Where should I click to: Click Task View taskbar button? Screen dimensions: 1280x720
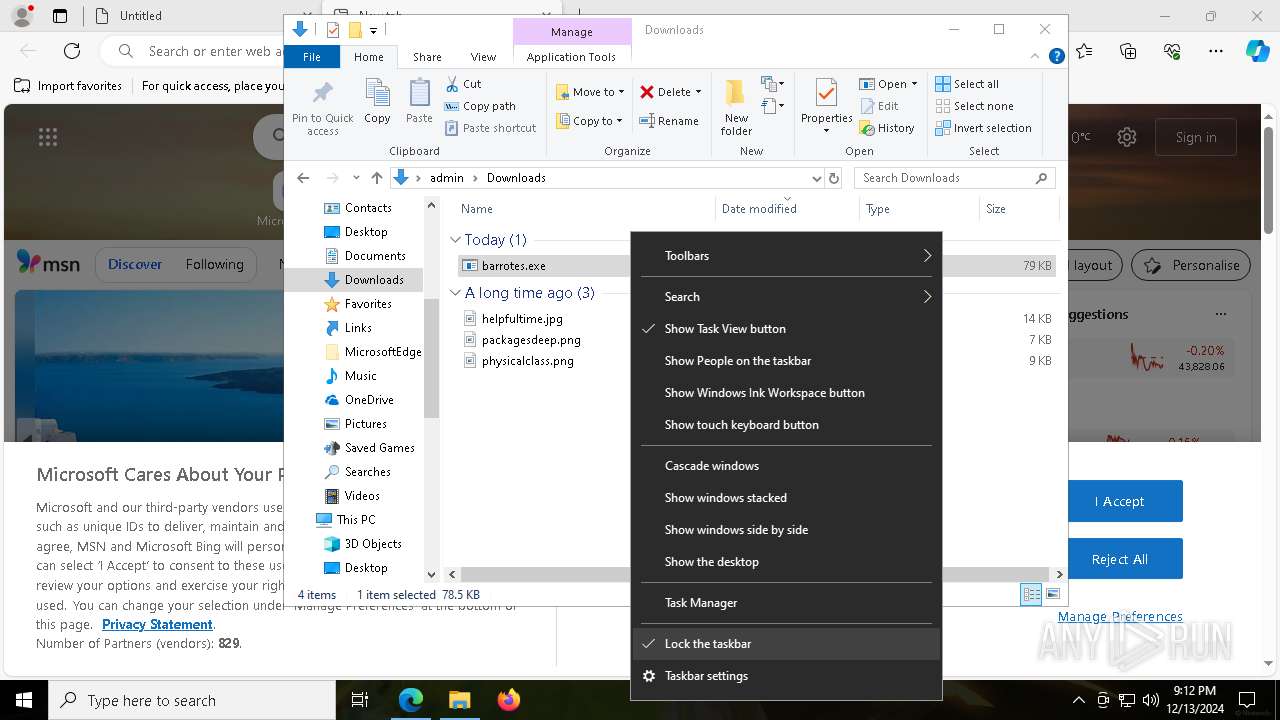(x=360, y=700)
